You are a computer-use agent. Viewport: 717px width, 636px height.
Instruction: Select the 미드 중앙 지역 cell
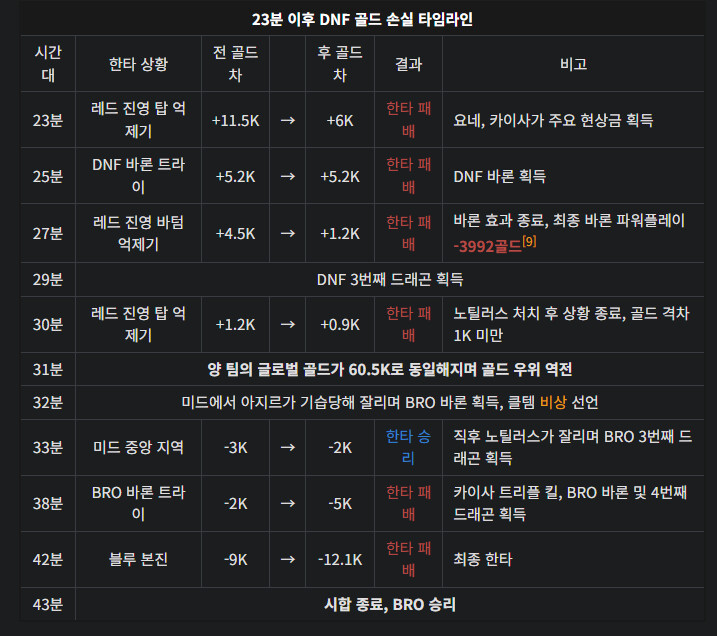pyautogui.click(x=138, y=447)
